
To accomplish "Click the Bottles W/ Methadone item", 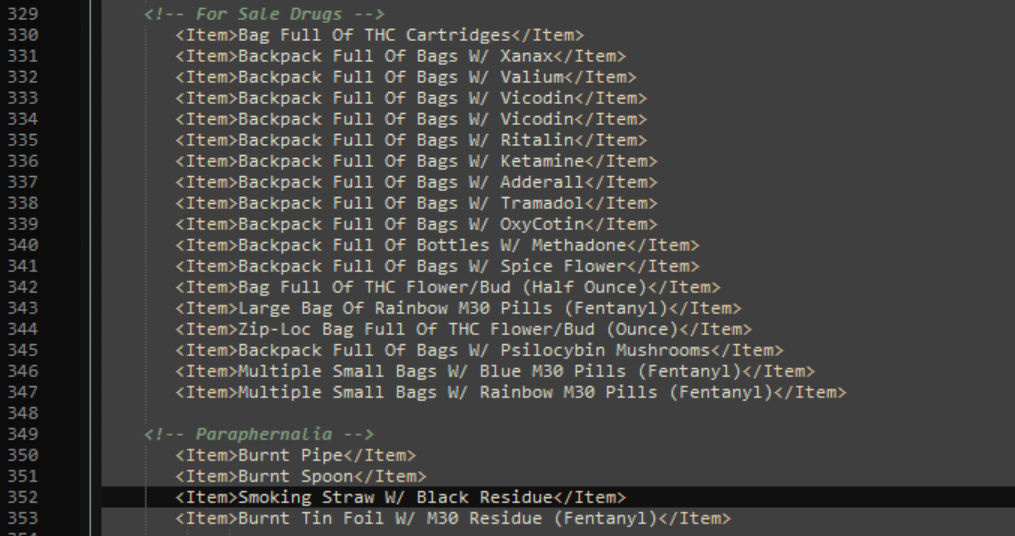I will (436, 245).
